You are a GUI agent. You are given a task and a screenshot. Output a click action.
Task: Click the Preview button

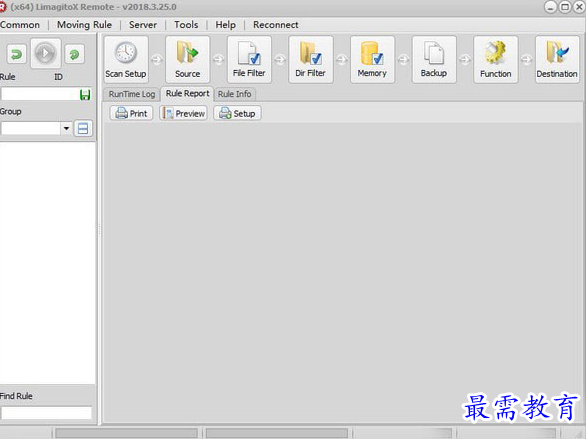183,113
